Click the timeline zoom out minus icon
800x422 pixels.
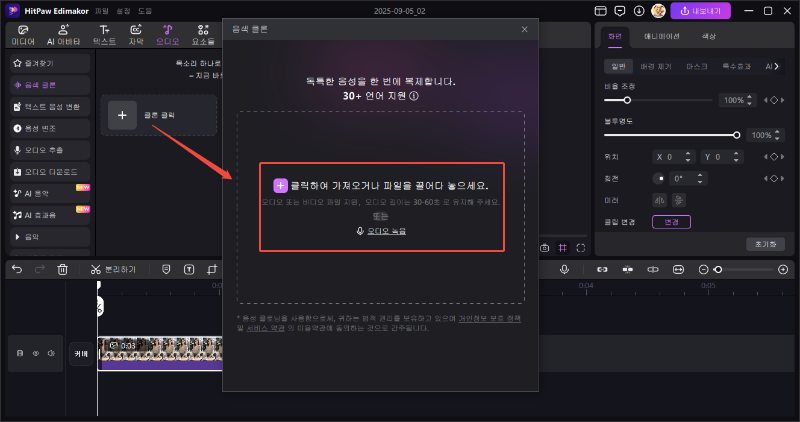click(703, 269)
